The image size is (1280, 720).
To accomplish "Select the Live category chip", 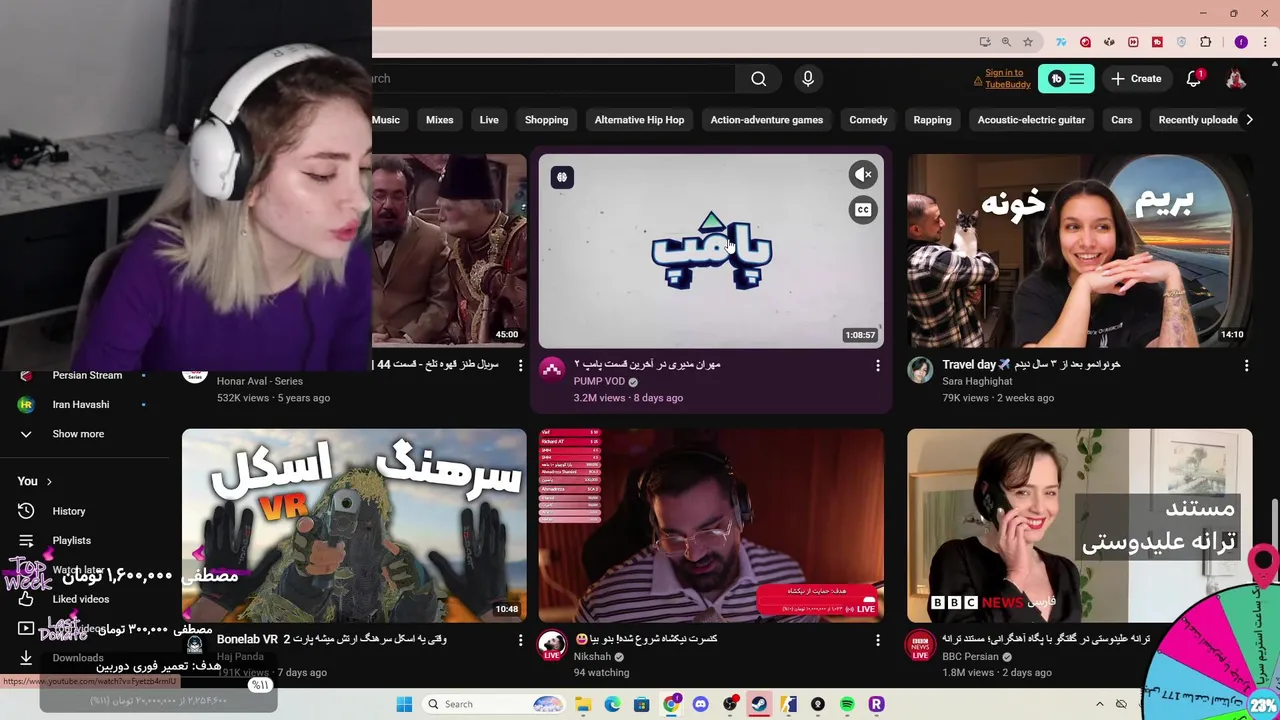I will point(489,120).
